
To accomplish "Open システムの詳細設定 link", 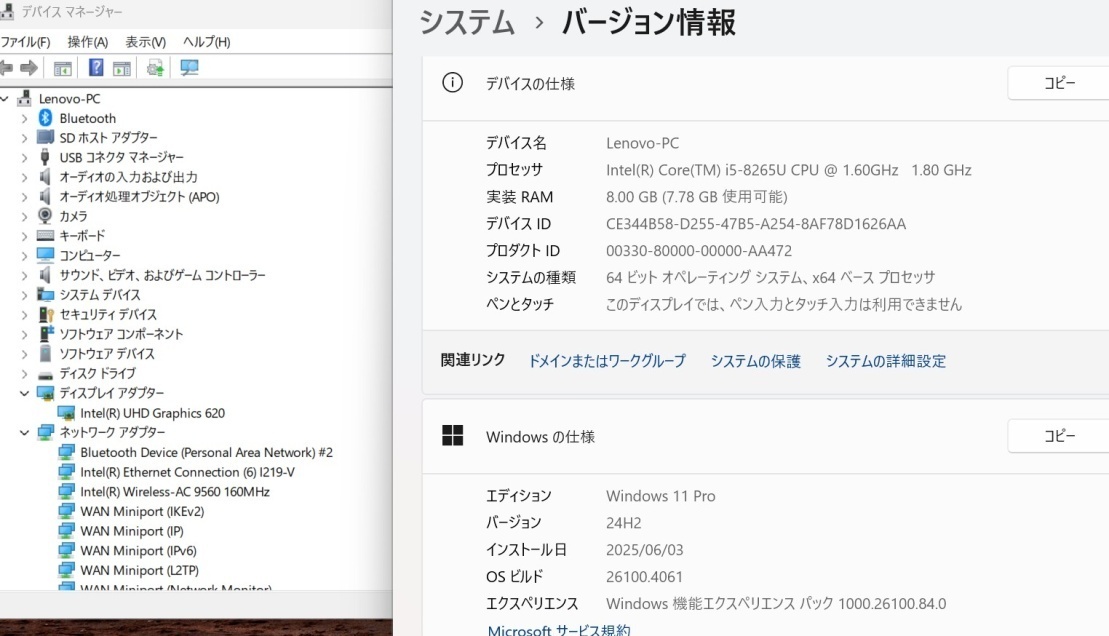I will 886,361.
